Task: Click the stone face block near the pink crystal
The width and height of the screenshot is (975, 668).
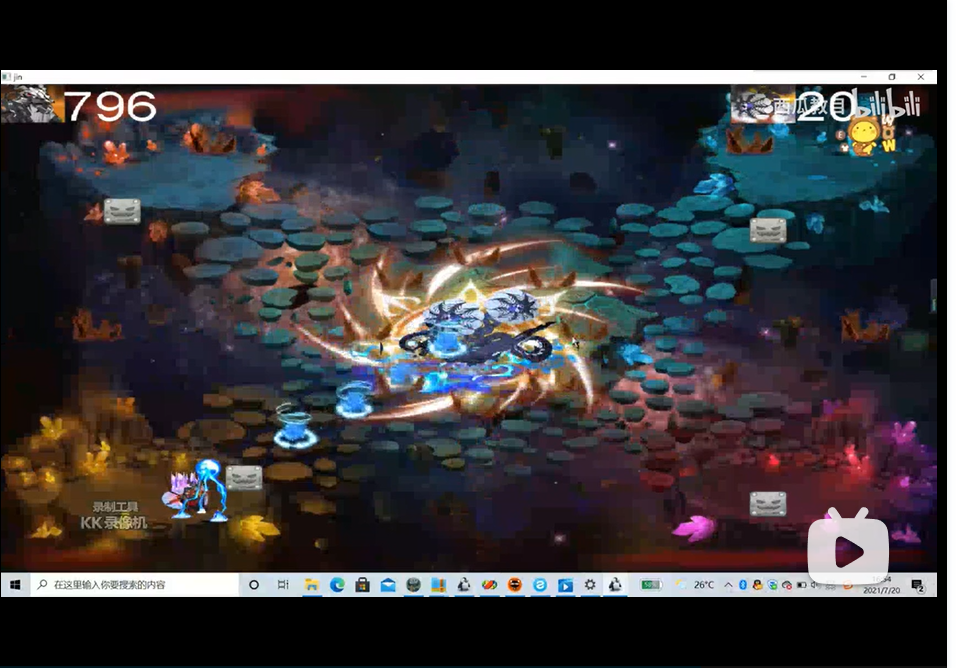Action: click(768, 504)
